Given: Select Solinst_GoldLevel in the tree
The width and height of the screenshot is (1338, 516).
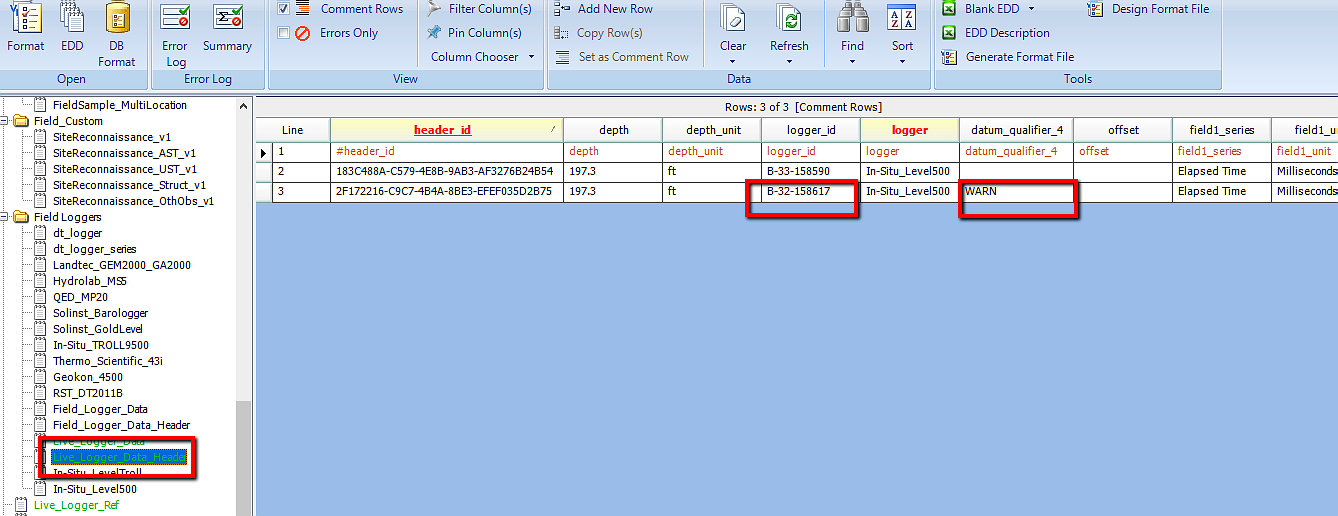Looking at the screenshot, I should [97, 329].
